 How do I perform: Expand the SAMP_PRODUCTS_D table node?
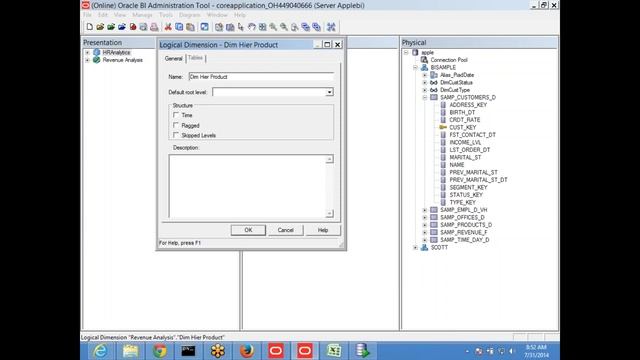click(425, 225)
